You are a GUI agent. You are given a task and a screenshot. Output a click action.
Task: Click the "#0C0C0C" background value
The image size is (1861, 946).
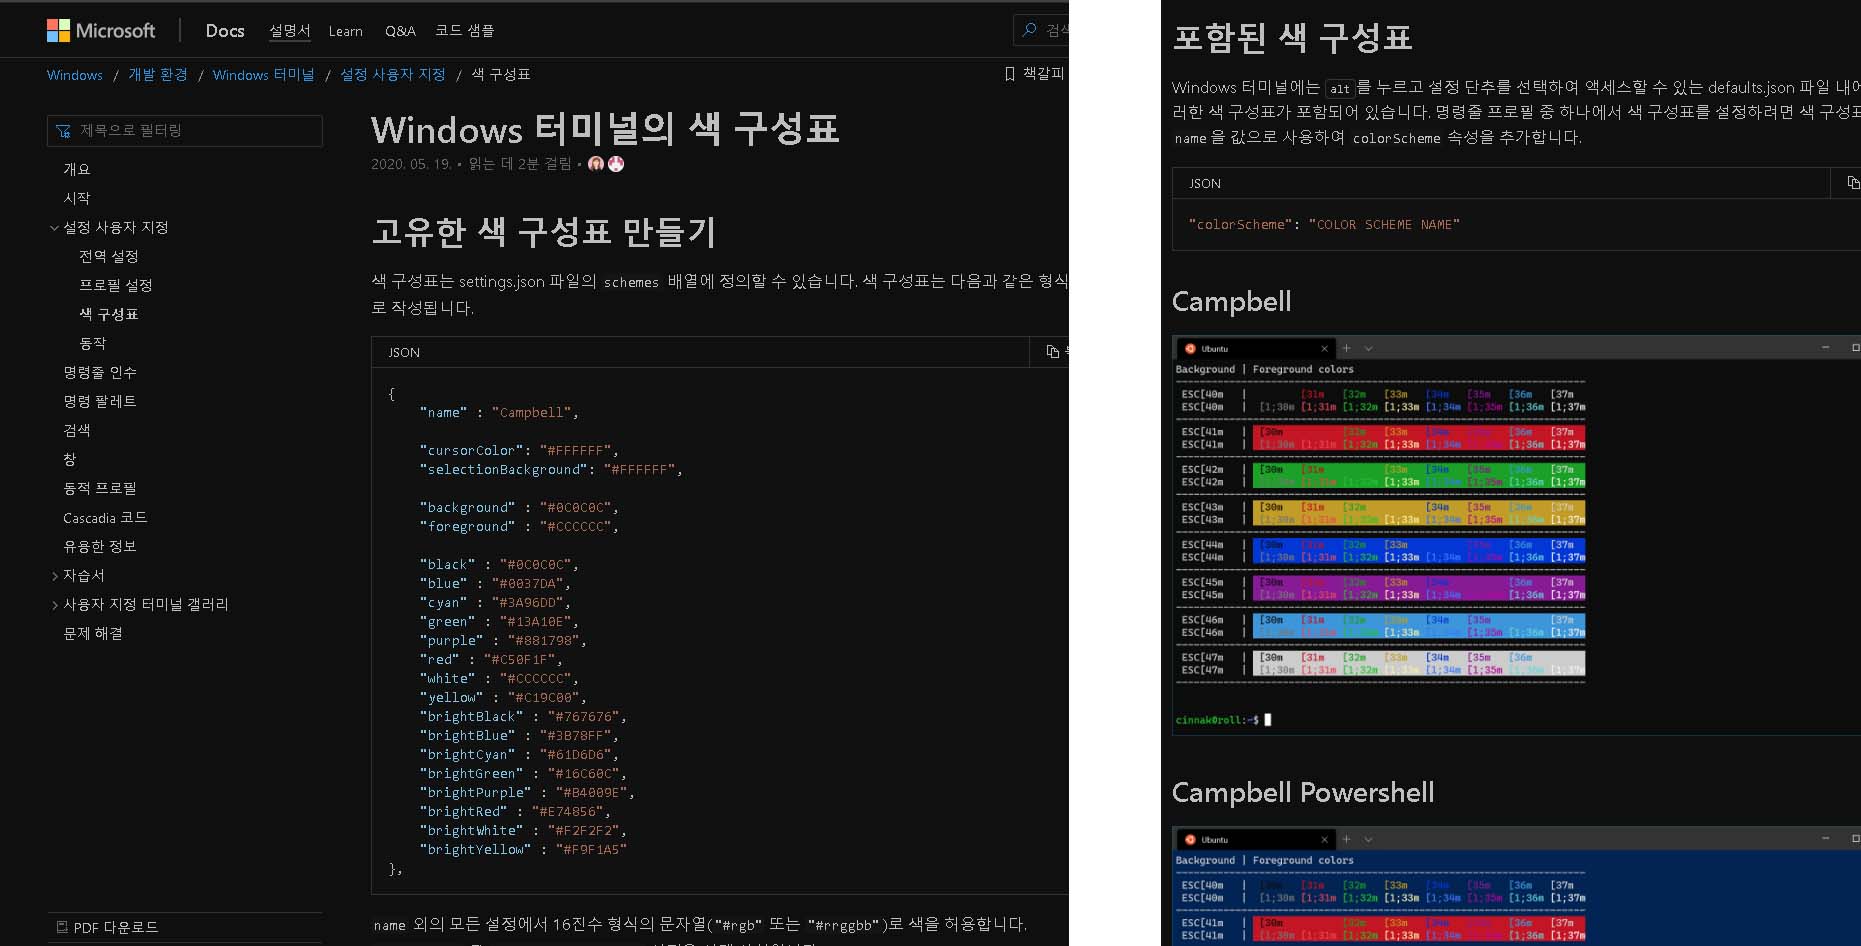[x=576, y=508]
